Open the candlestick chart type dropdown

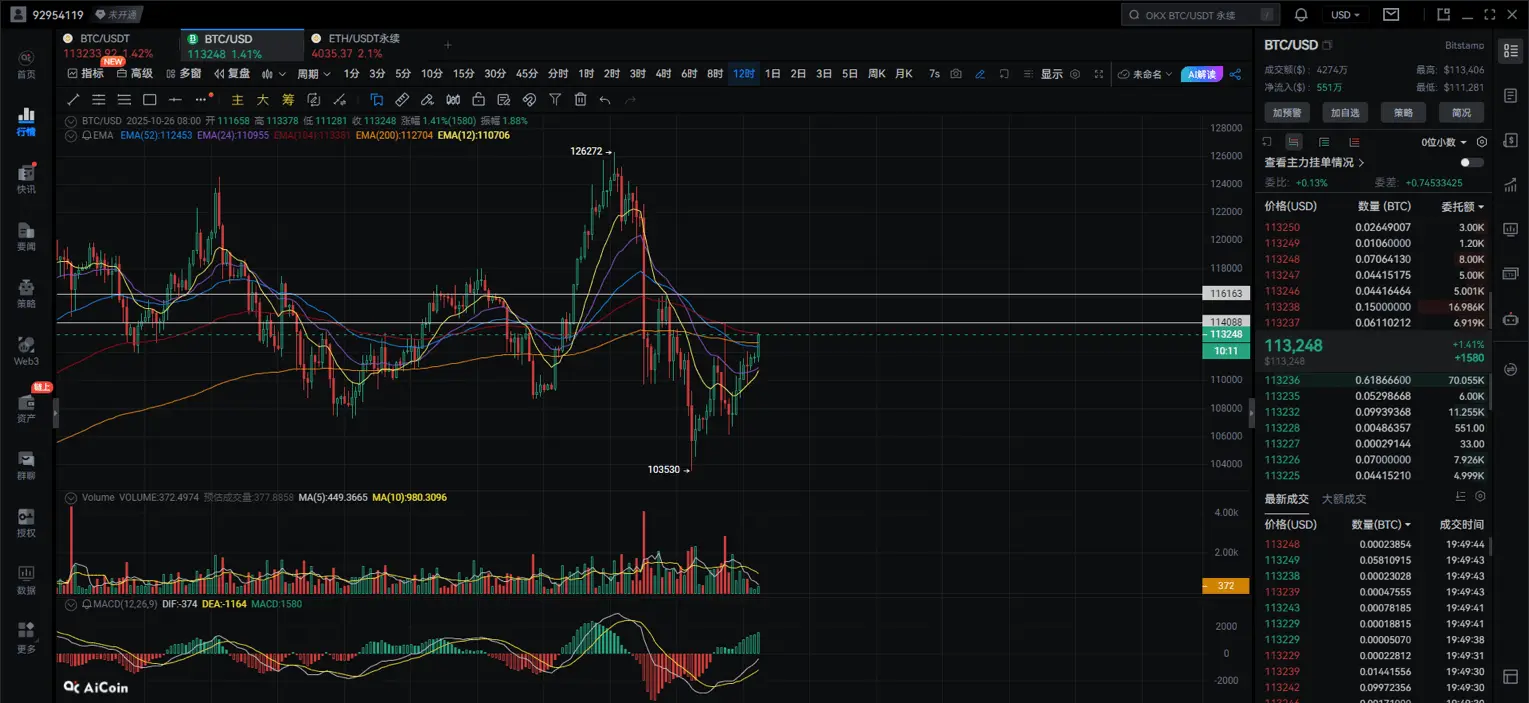(x=274, y=74)
